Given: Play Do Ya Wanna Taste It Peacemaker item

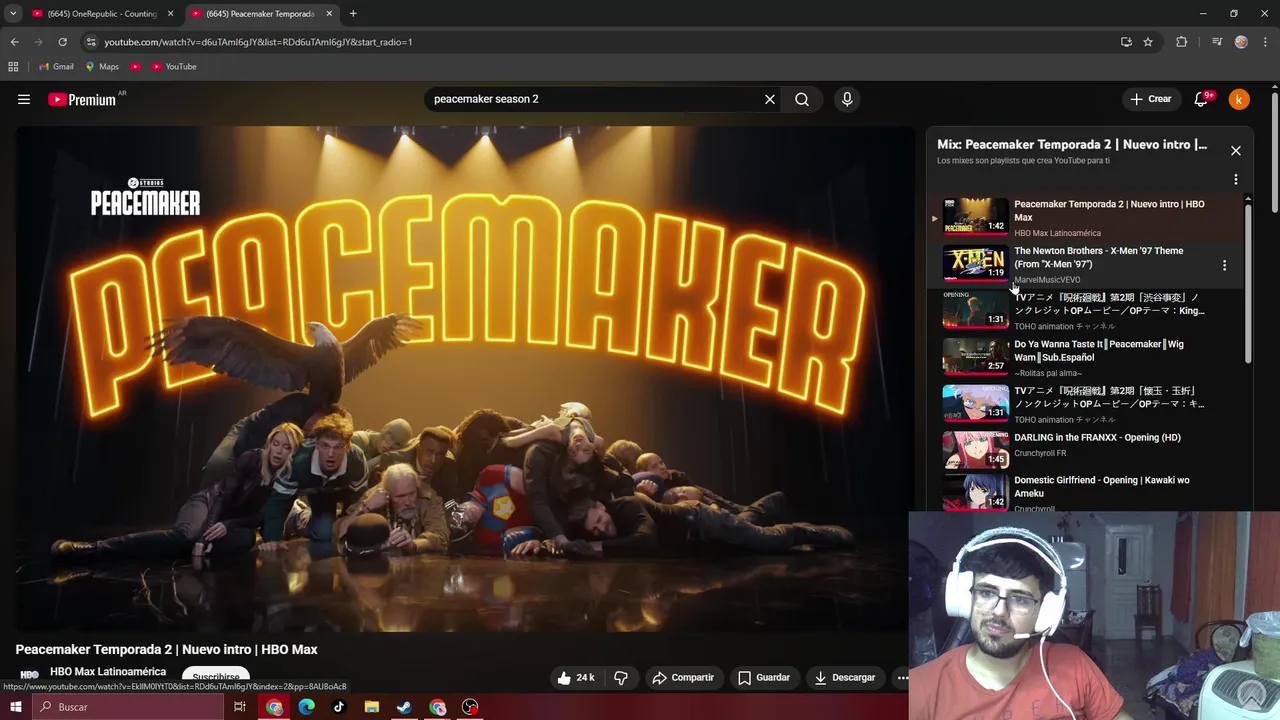Looking at the screenshot, I should click(1085, 357).
